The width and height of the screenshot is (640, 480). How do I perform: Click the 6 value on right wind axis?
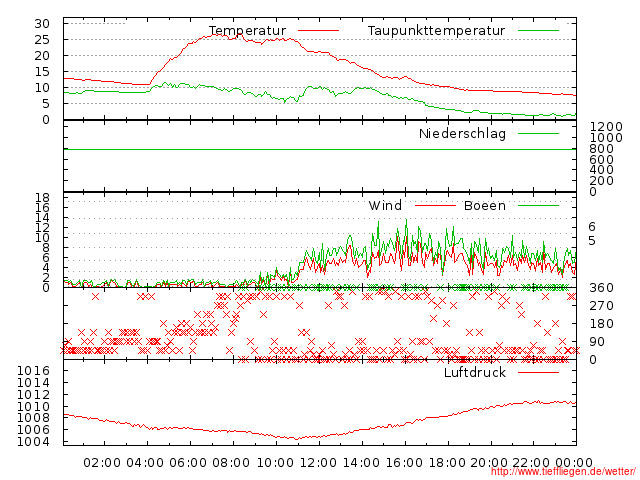coord(592,227)
